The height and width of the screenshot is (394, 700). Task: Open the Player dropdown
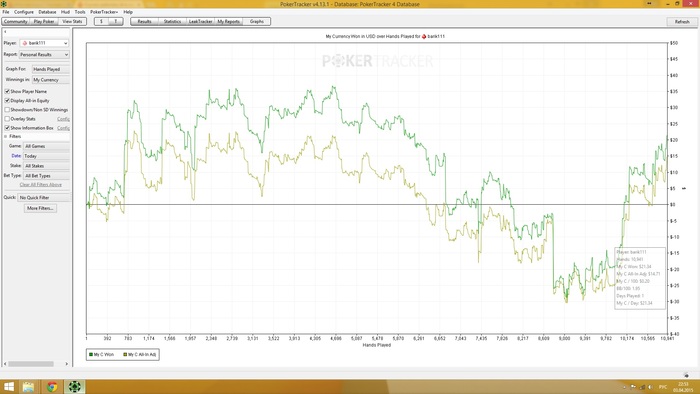coord(44,43)
